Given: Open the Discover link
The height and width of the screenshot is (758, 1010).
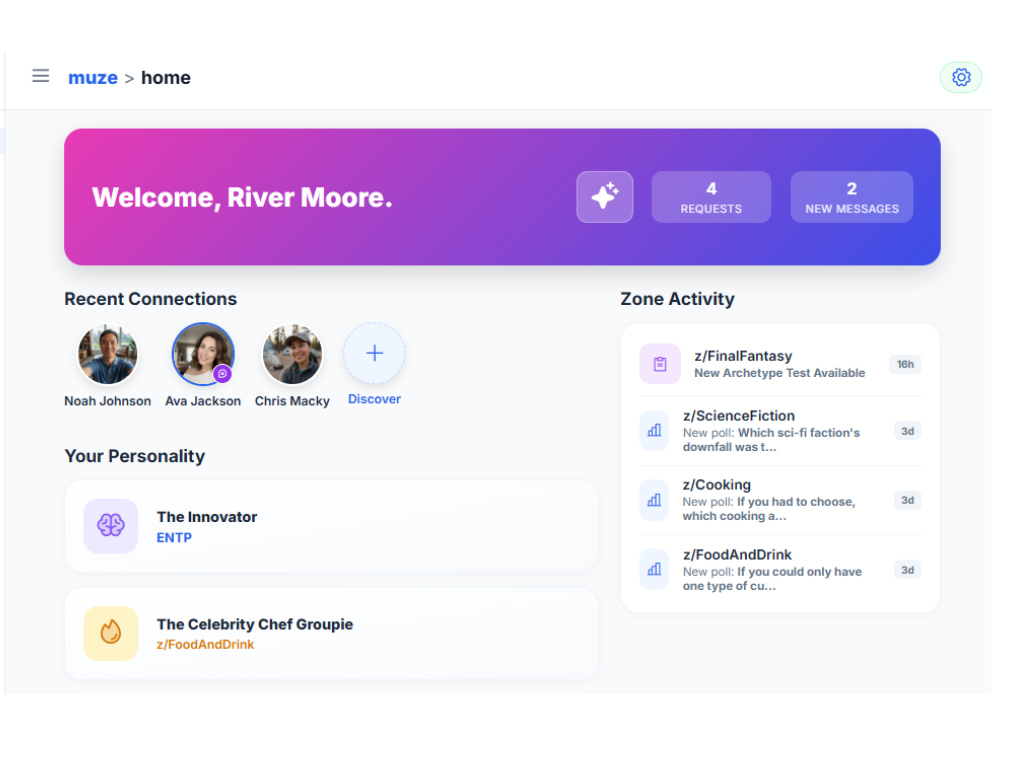Looking at the screenshot, I should coord(373,398).
